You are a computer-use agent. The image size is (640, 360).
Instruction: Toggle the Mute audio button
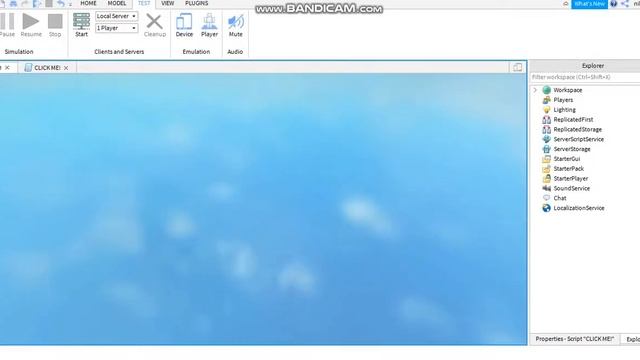pos(236,25)
